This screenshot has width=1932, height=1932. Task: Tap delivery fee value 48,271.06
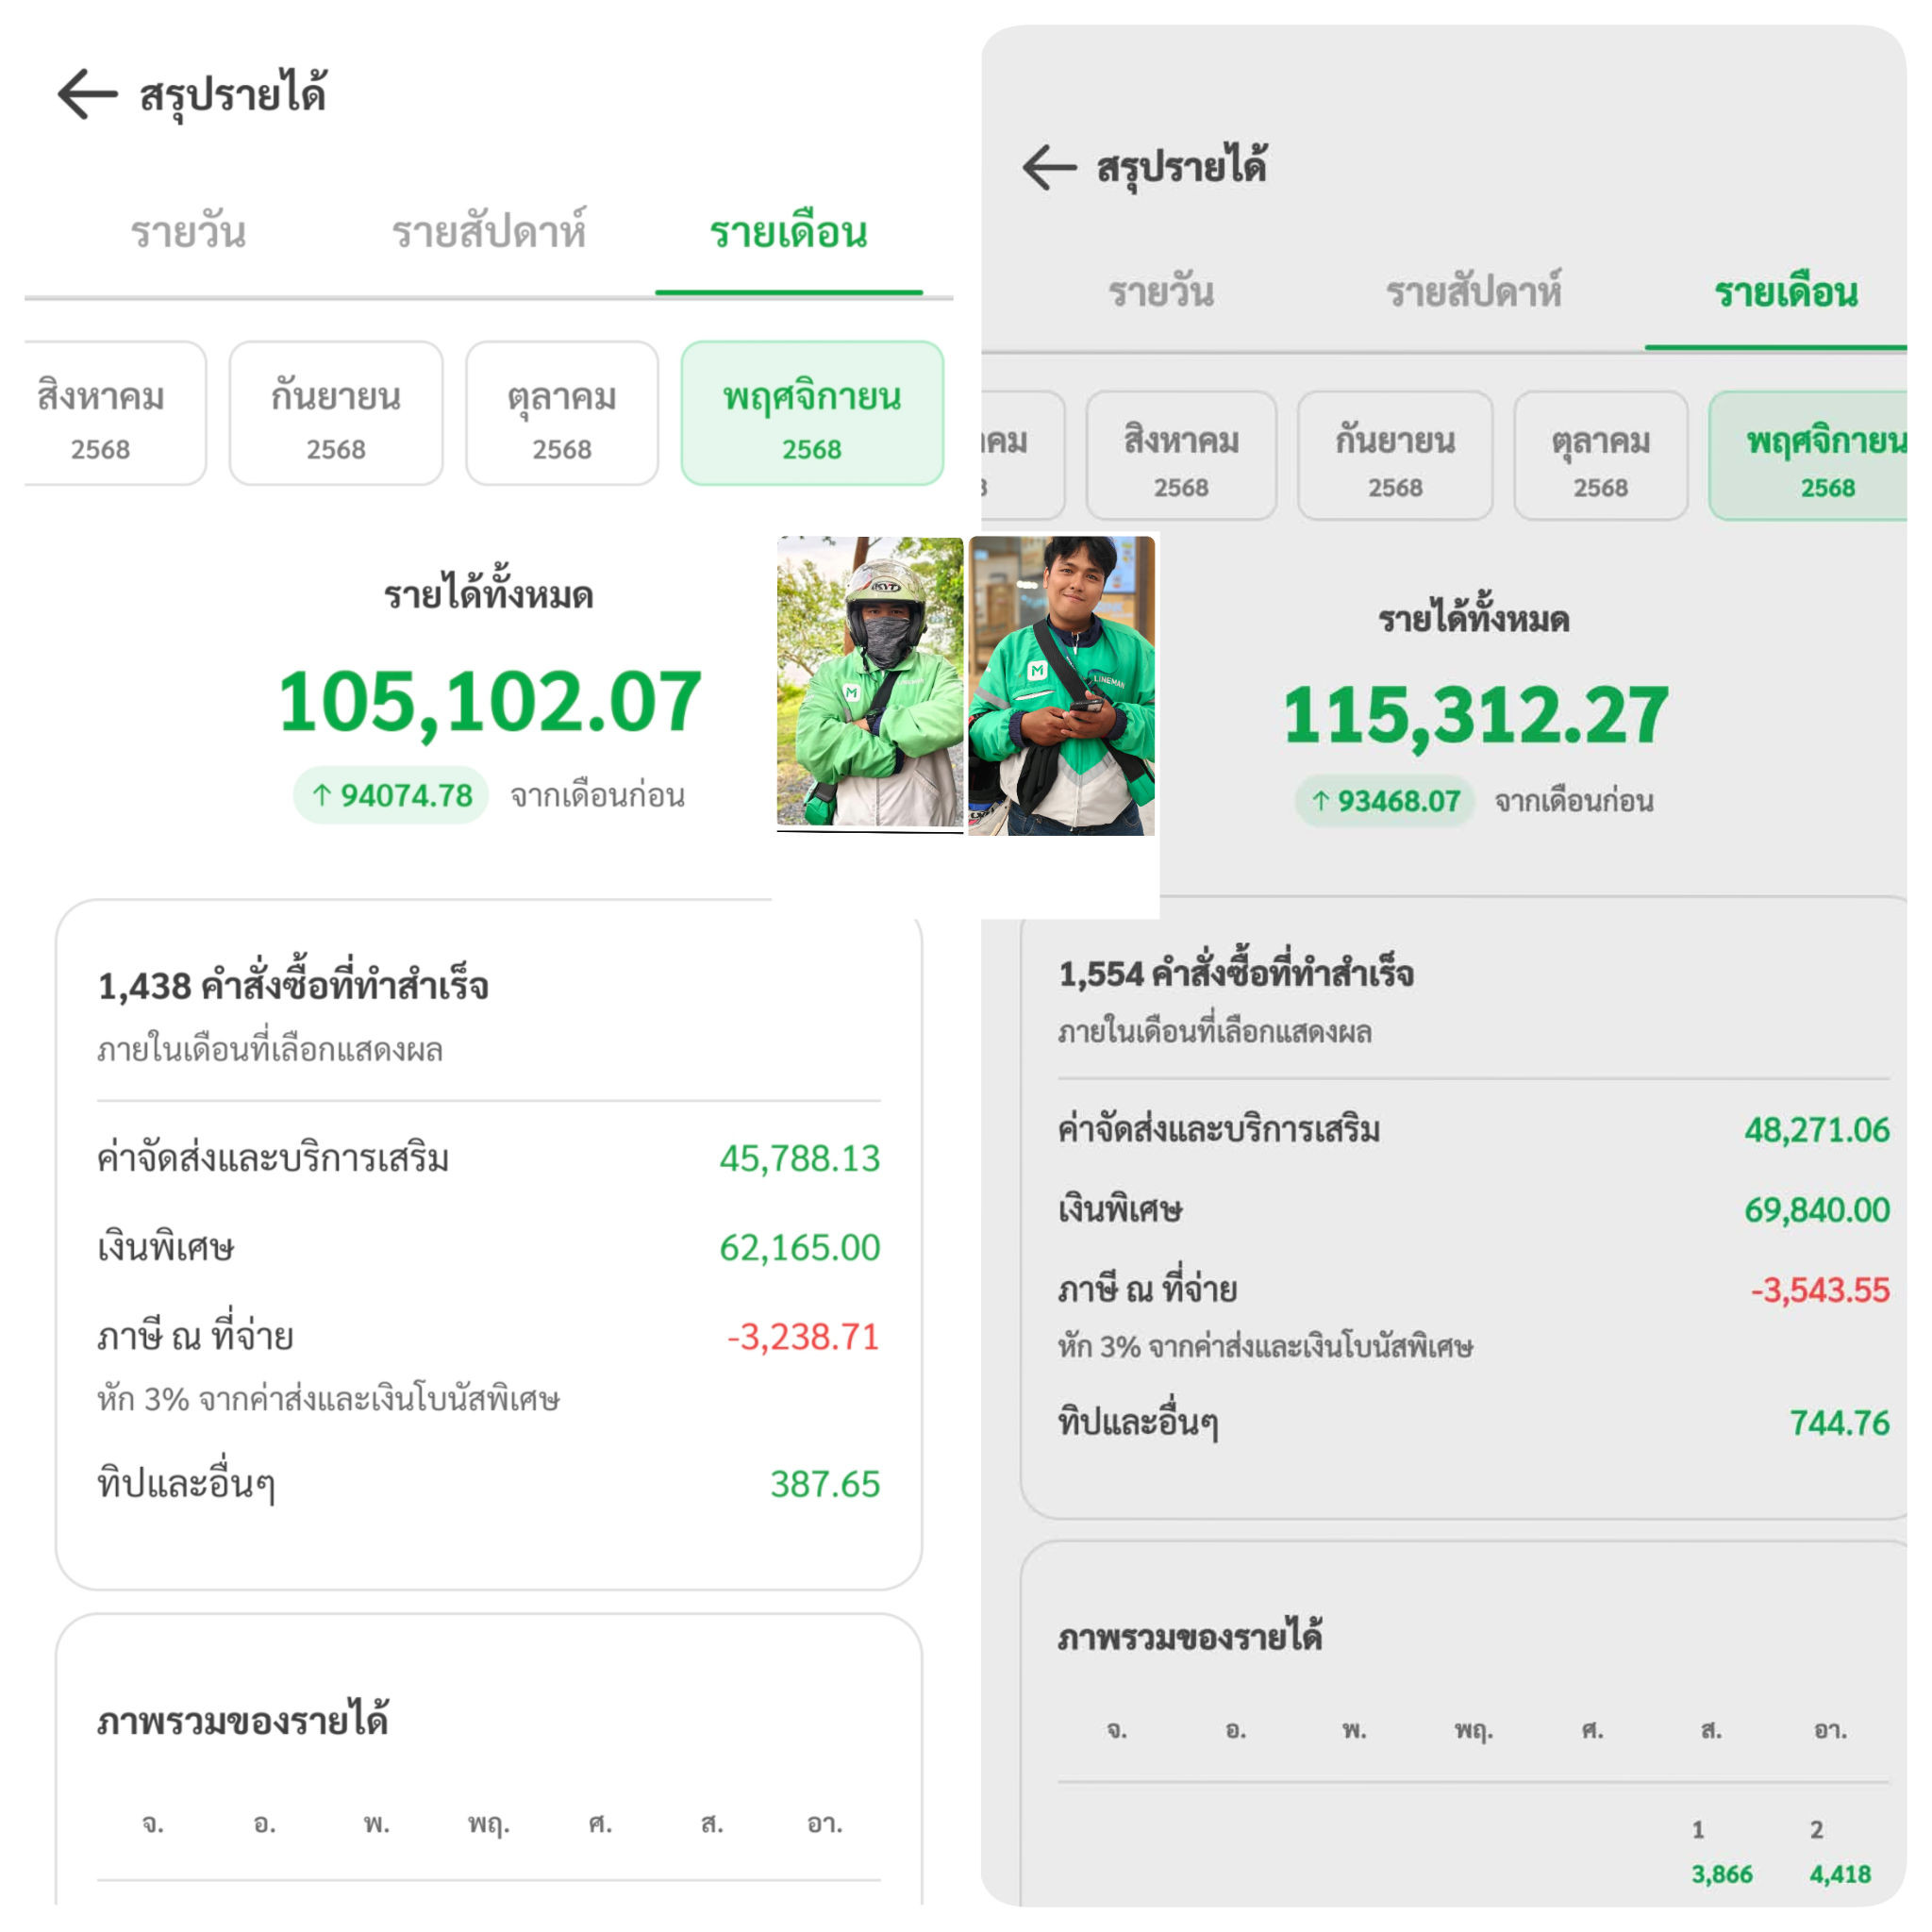[1817, 1130]
